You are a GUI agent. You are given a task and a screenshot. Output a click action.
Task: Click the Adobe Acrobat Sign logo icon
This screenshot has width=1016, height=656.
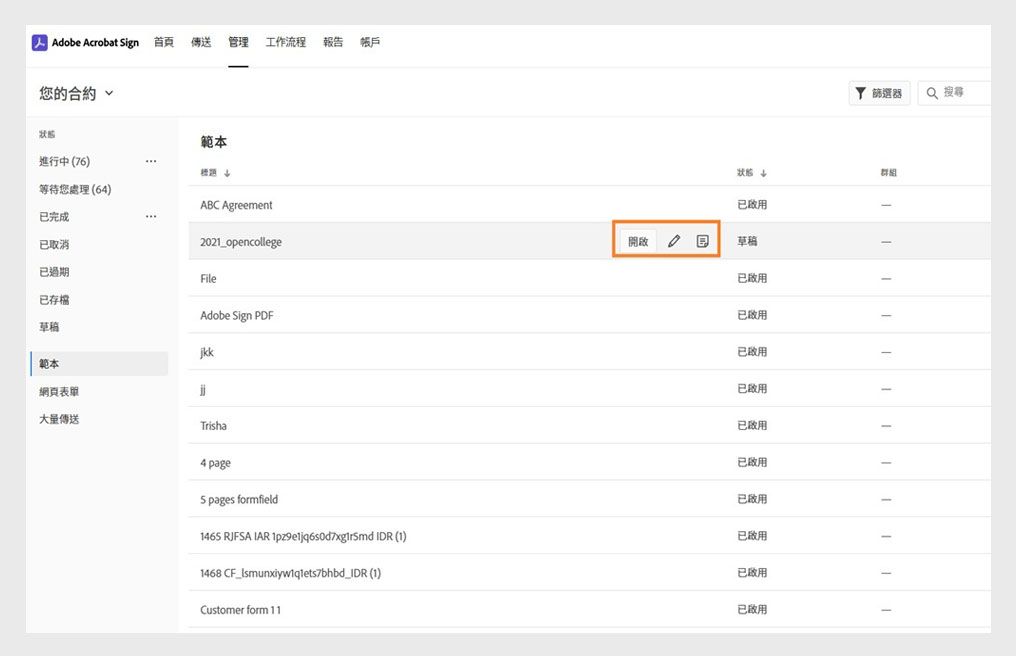(x=40, y=43)
